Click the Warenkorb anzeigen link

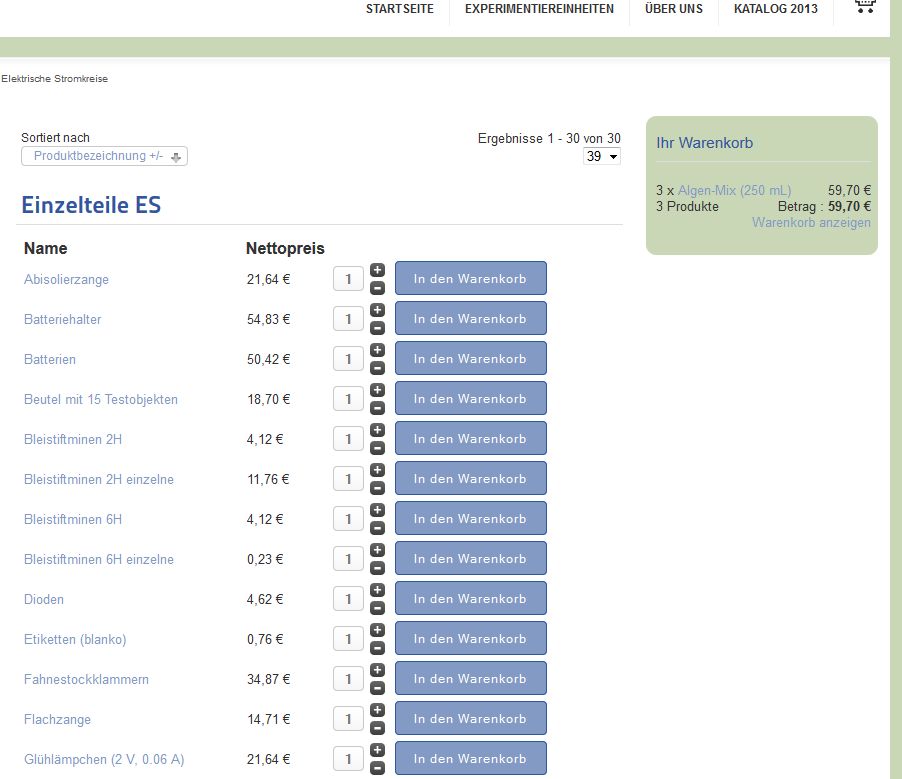point(811,223)
